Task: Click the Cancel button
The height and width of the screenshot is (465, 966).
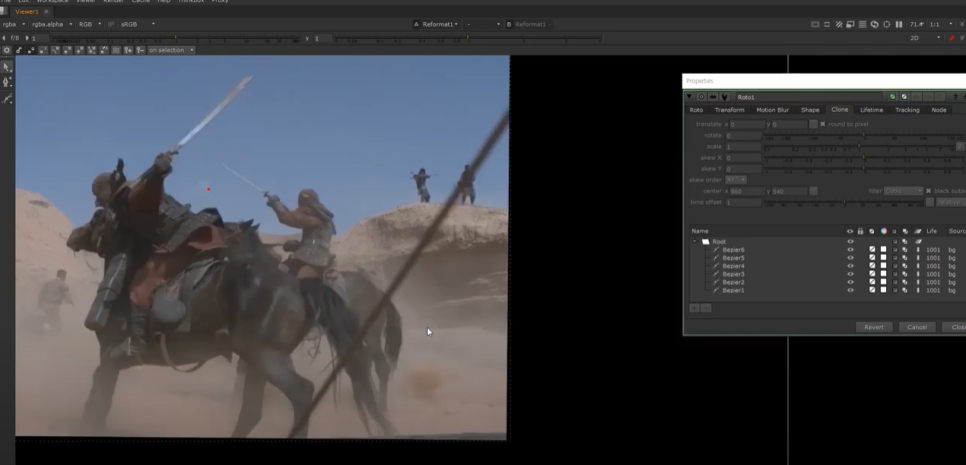Action: [x=917, y=327]
